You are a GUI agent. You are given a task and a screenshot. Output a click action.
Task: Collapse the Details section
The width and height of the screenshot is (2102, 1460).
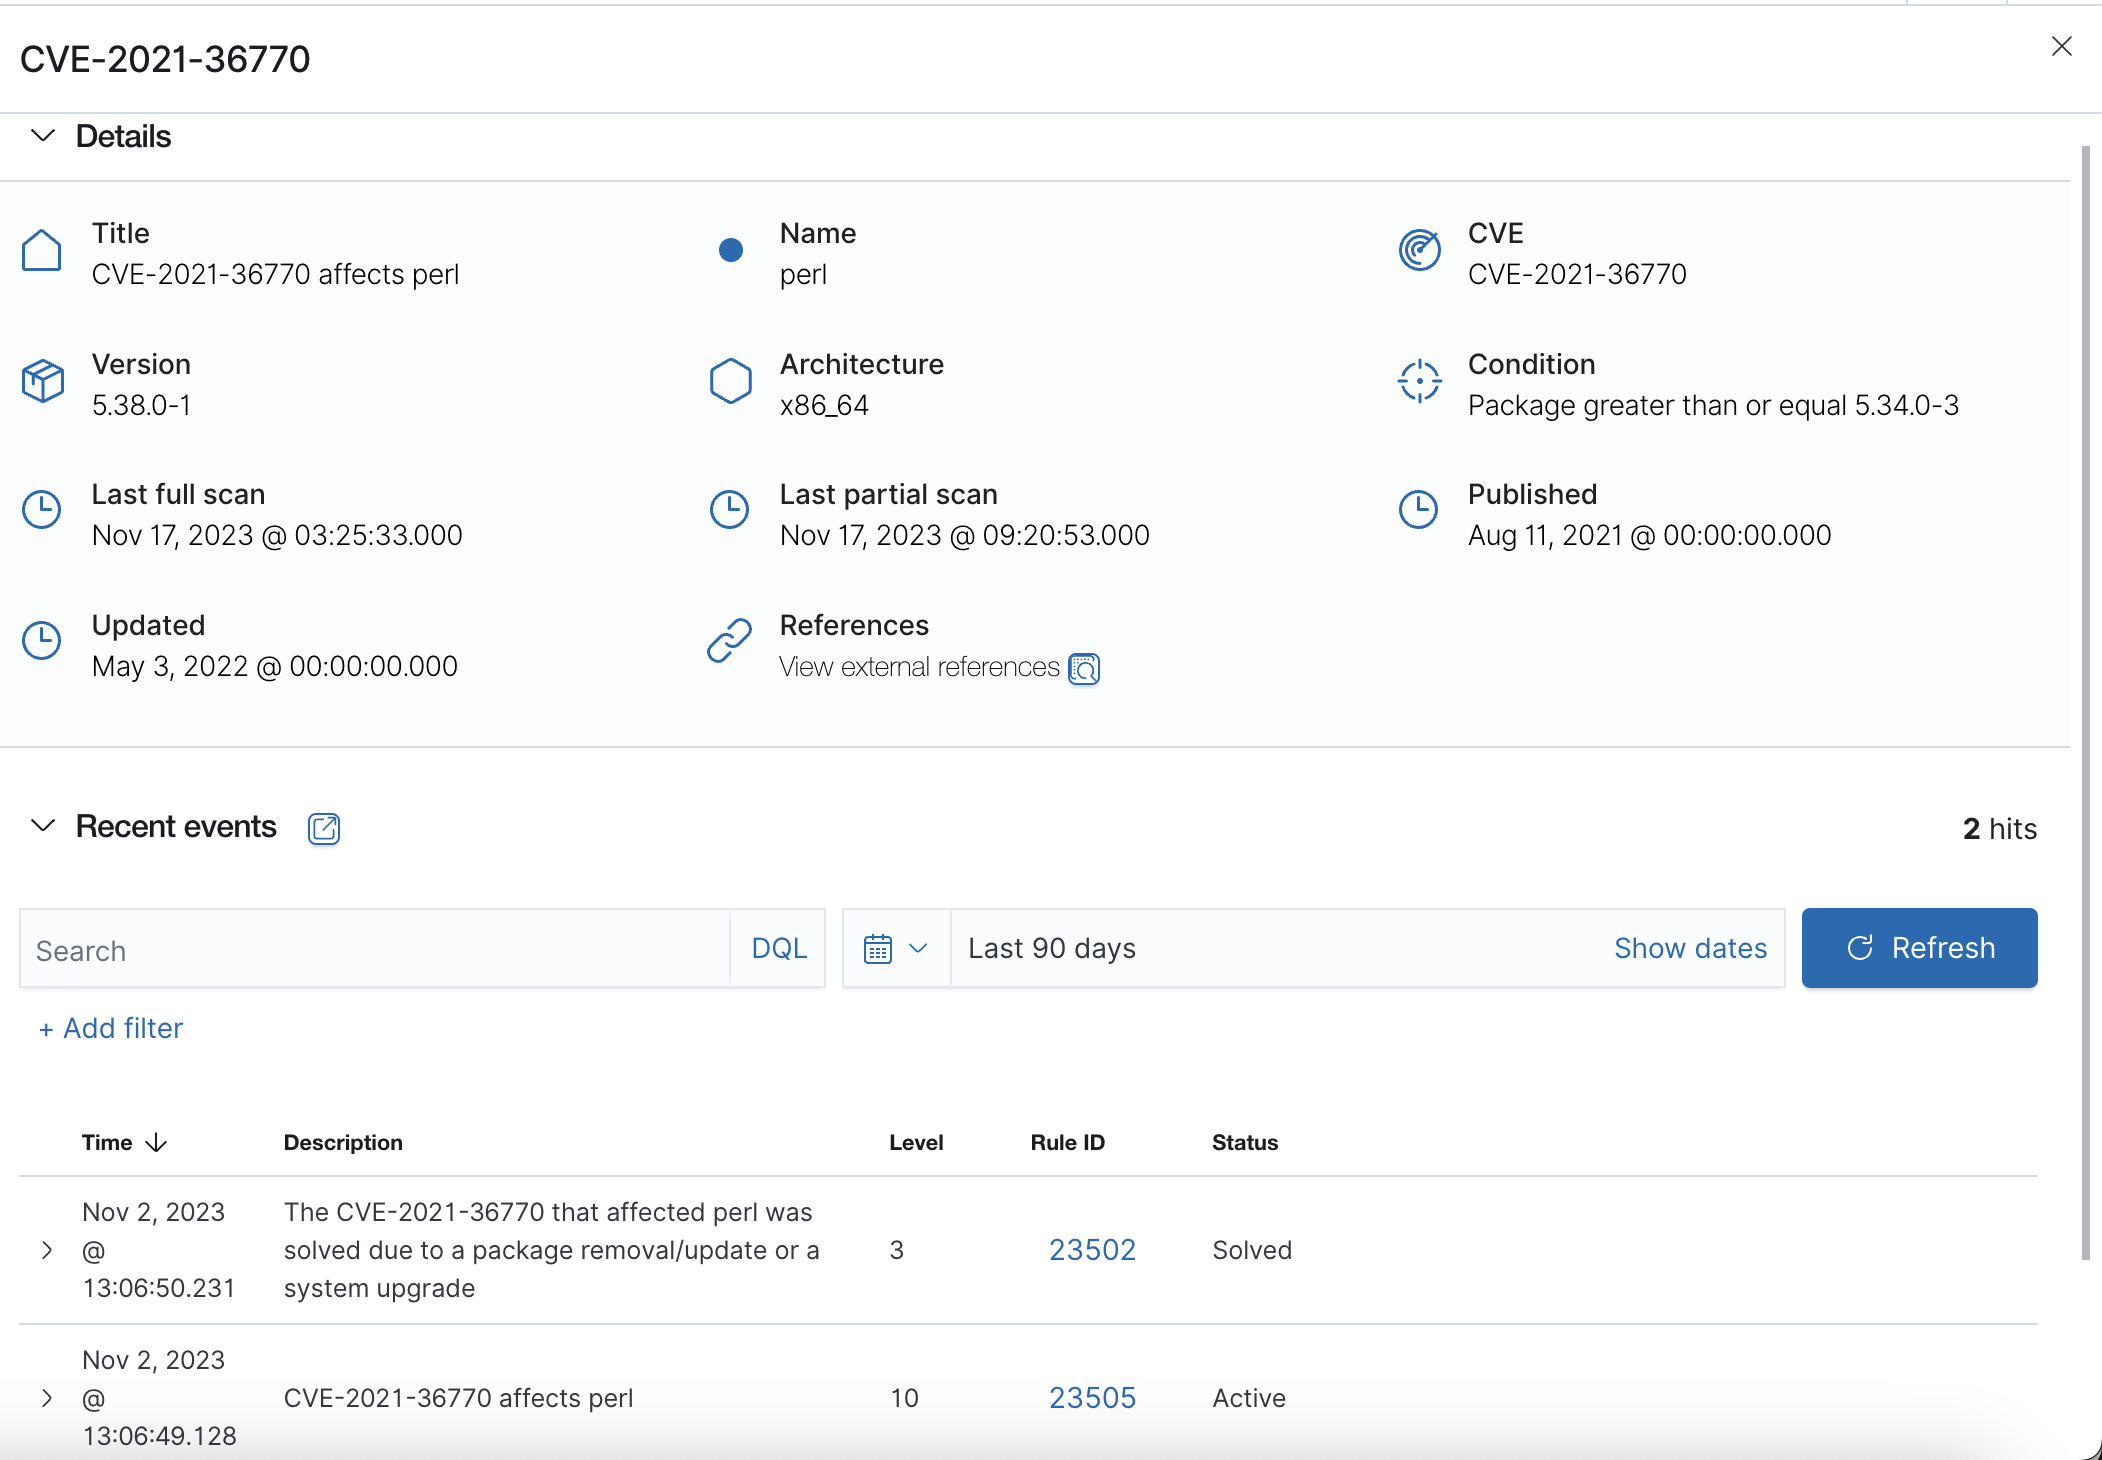coord(43,136)
